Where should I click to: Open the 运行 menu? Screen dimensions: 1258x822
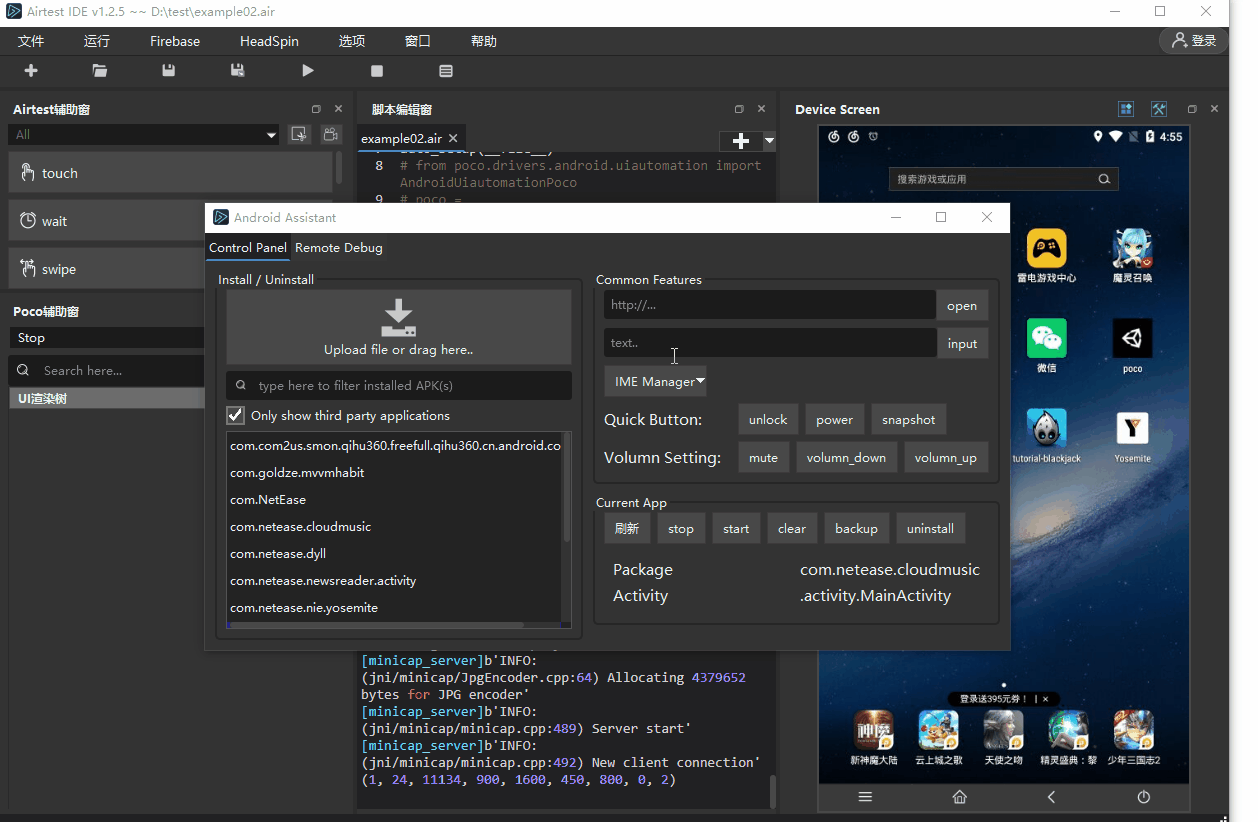[x=97, y=41]
